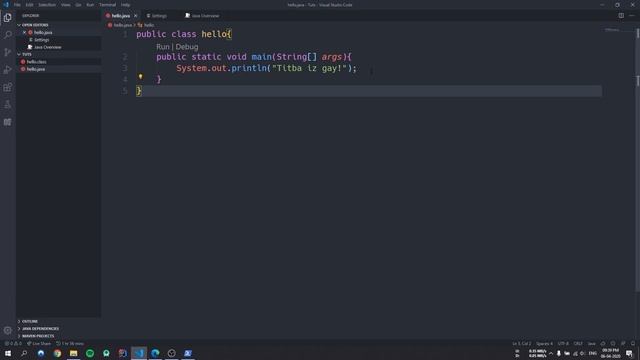Select language mode Java in status bar
This screenshot has height=360, width=640.
click(x=591, y=344)
